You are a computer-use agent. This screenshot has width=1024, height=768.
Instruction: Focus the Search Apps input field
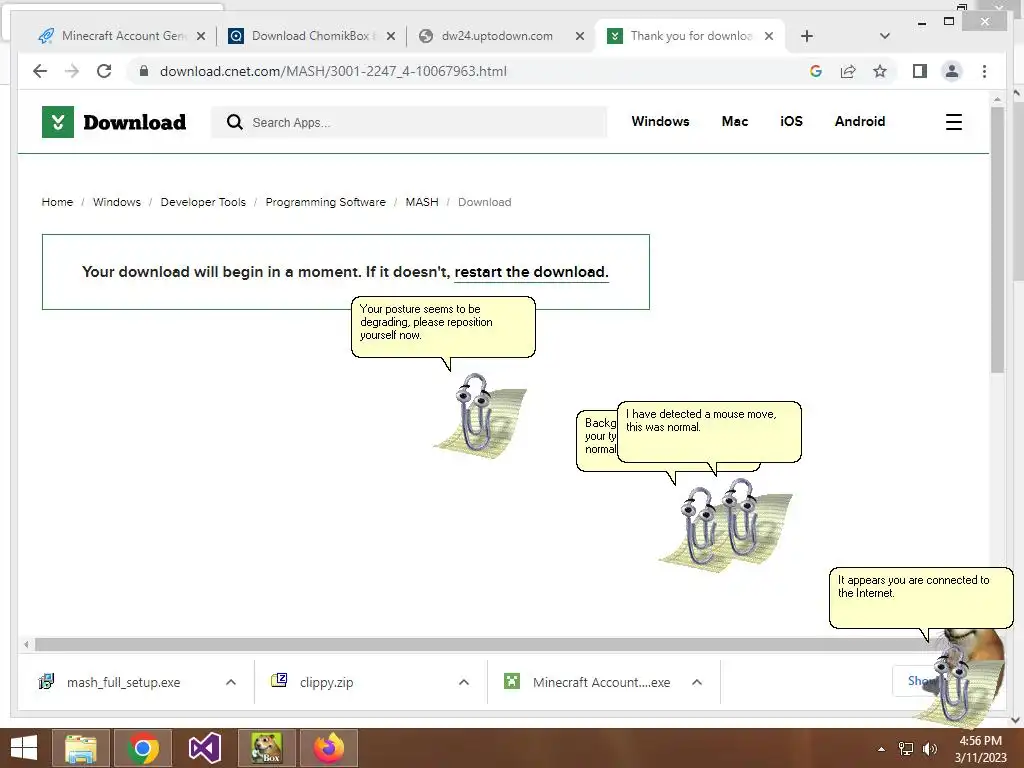(409, 122)
